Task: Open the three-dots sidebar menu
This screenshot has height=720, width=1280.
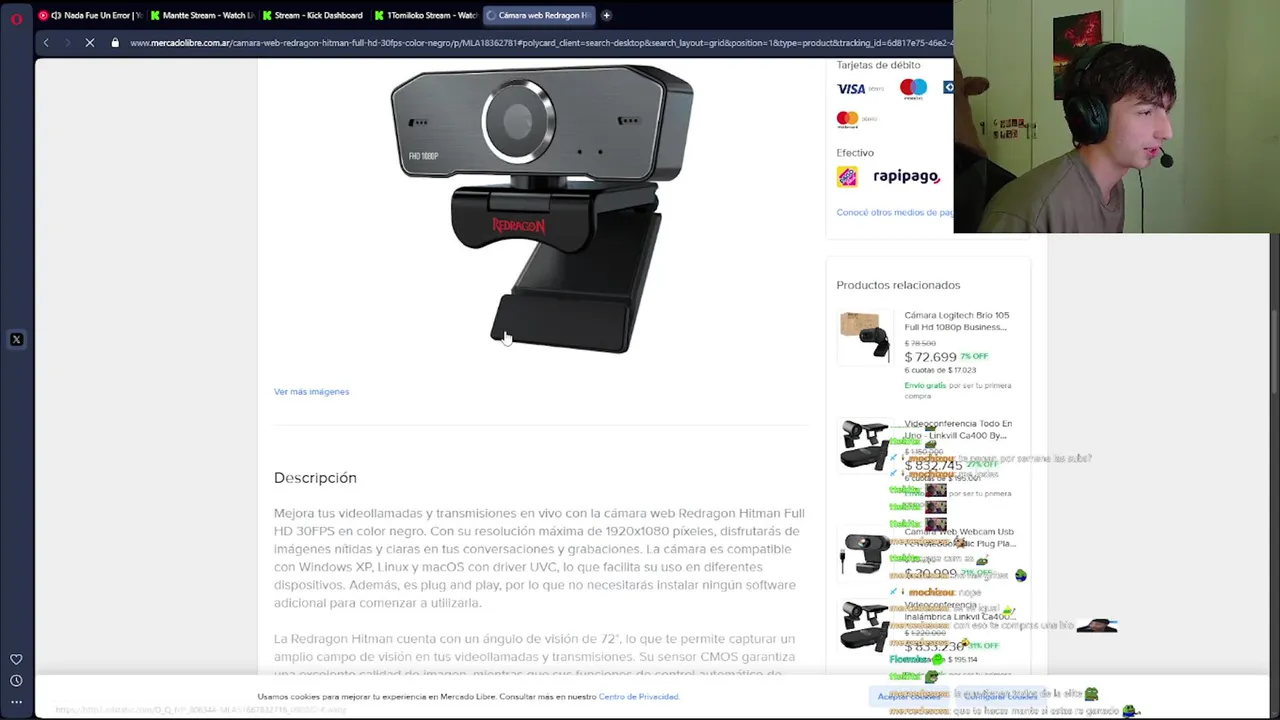Action: (x=16, y=702)
